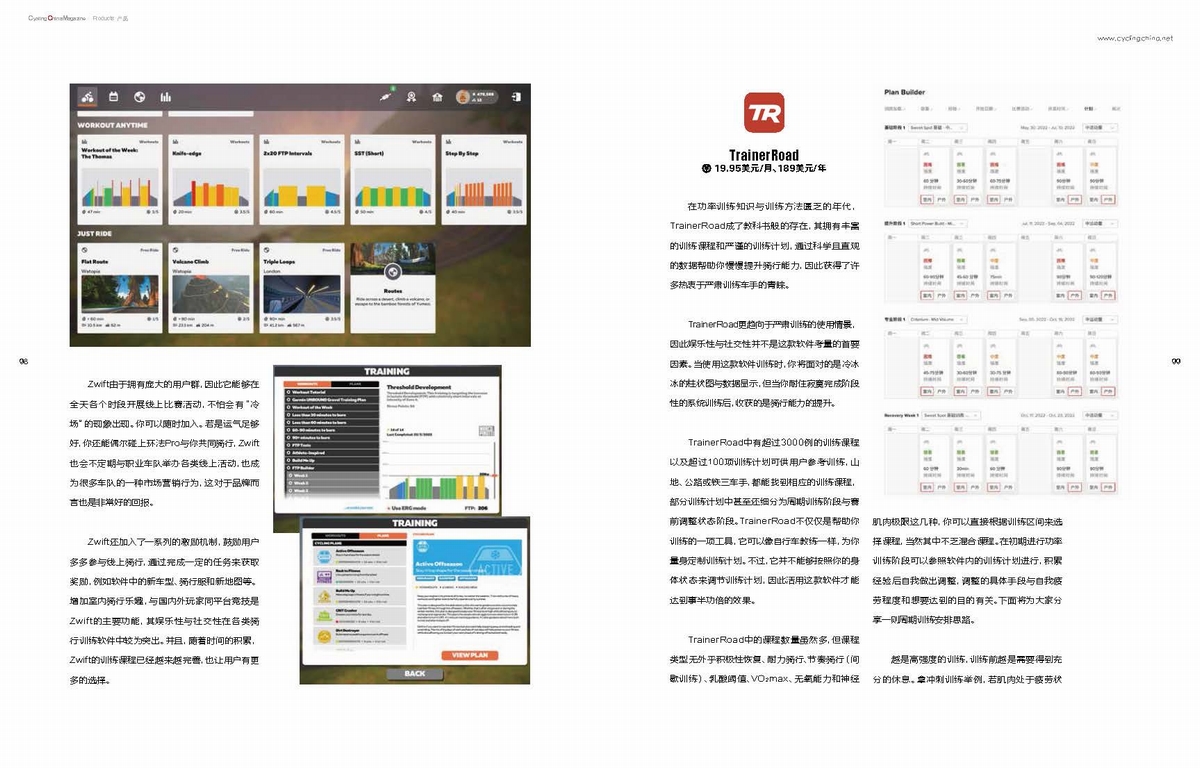
Task: Click the Dirt Destroyer plan icon
Action: coord(324,636)
